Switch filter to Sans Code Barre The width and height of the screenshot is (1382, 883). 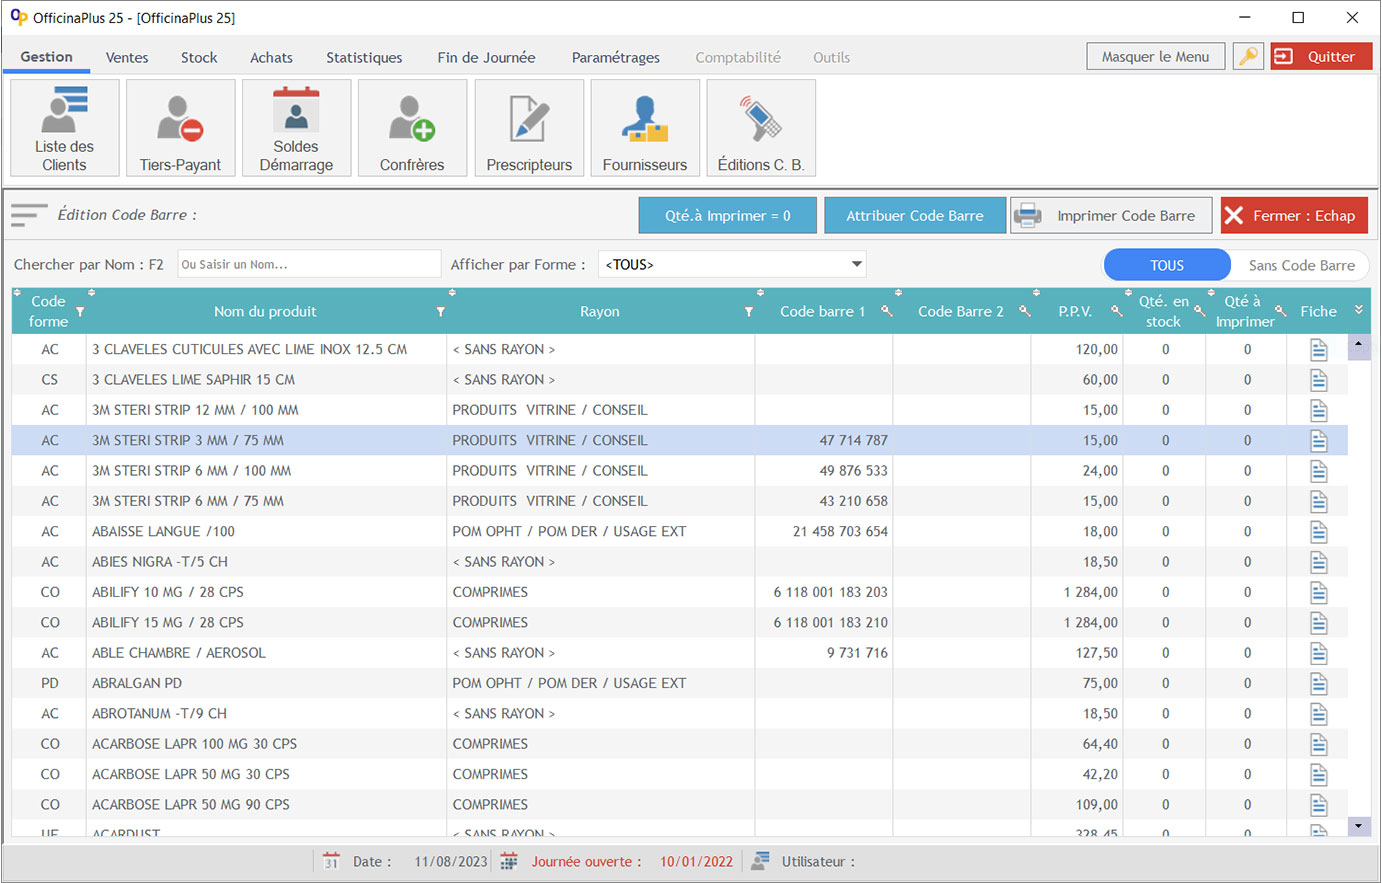pyautogui.click(x=1301, y=265)
